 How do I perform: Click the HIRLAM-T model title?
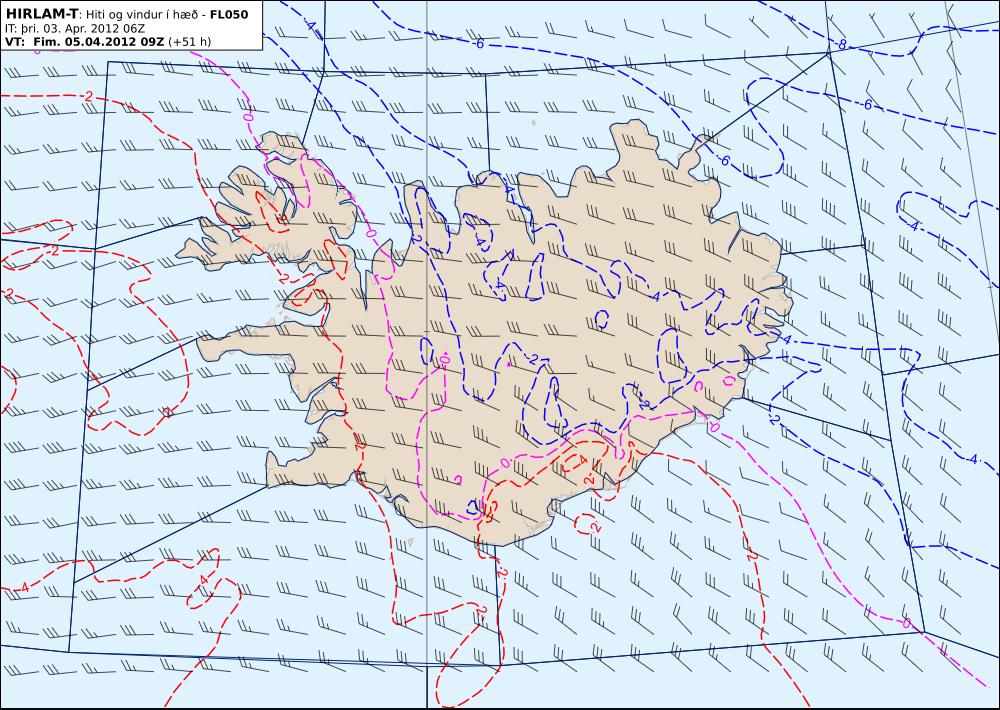[x=41, y=13]
